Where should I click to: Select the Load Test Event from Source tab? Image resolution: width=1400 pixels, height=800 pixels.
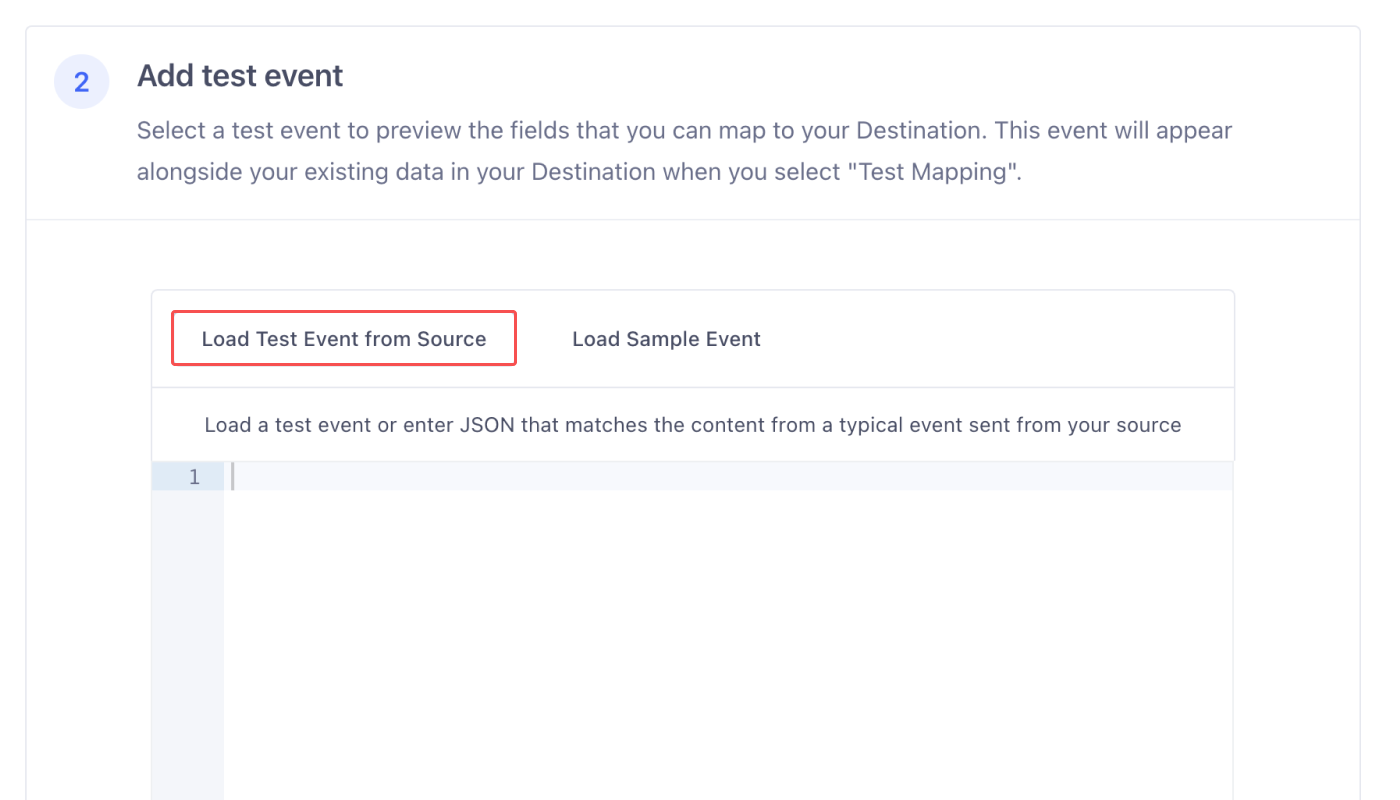click(x=344, y=339)
